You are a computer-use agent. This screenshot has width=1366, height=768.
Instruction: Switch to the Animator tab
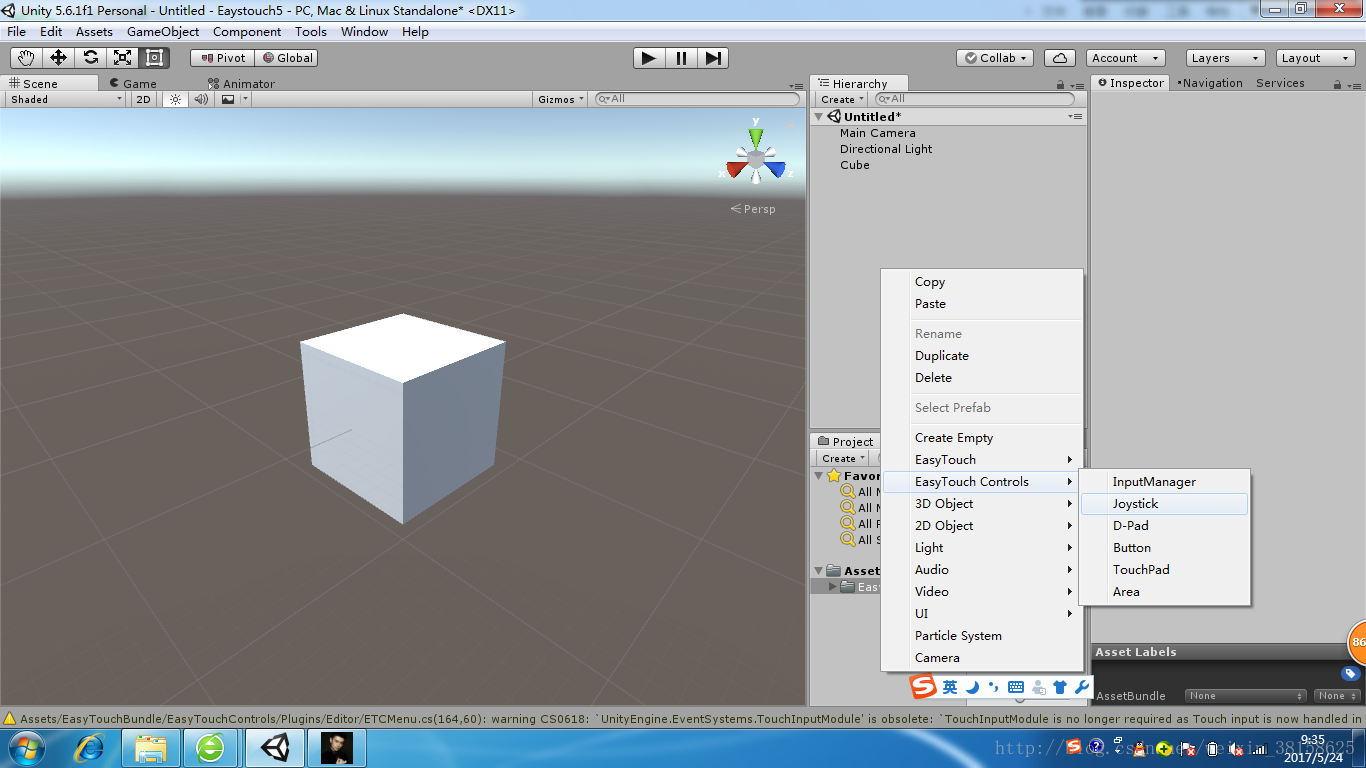241,84
